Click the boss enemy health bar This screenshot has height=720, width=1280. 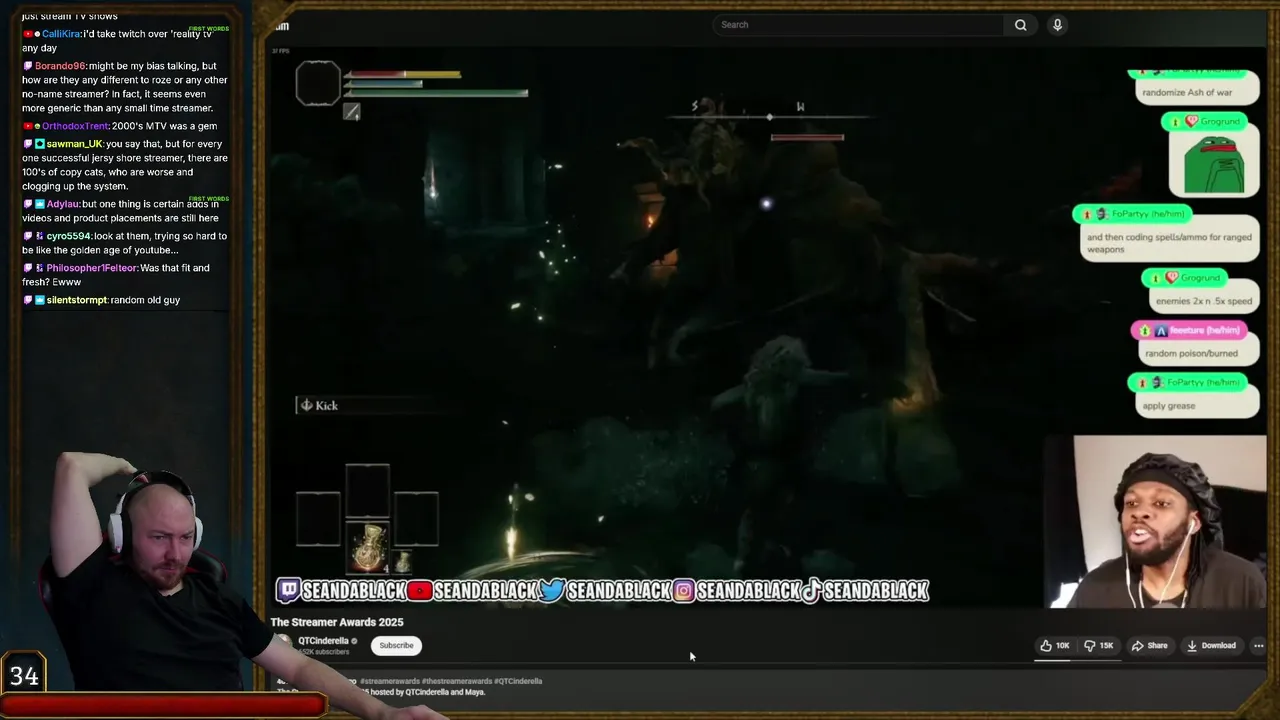(x=807, y=138)
